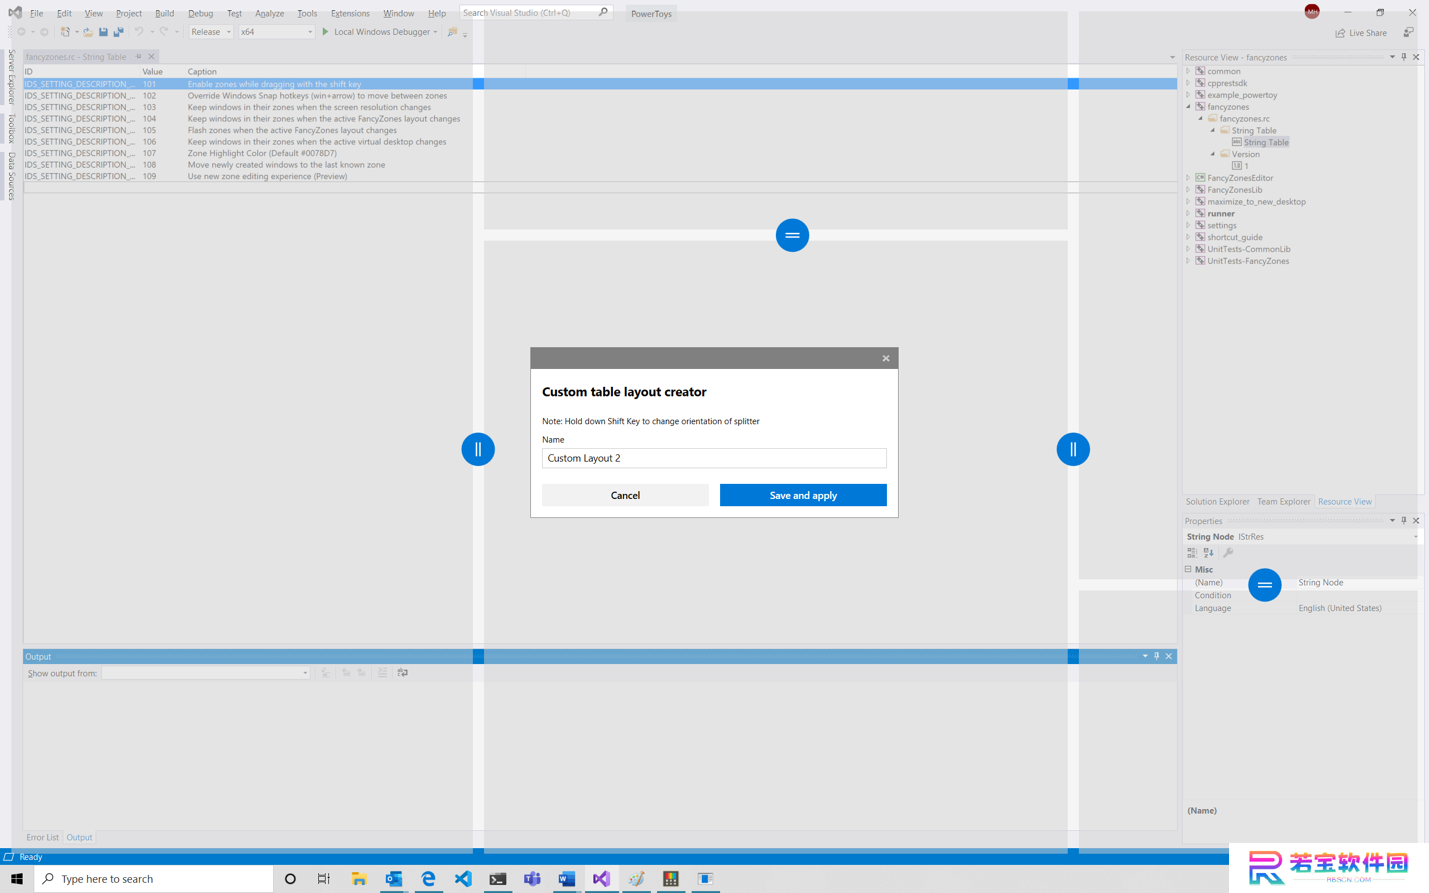Open Microsoft Teams from taskbar

pyautogui.click(x=532, y=879)
